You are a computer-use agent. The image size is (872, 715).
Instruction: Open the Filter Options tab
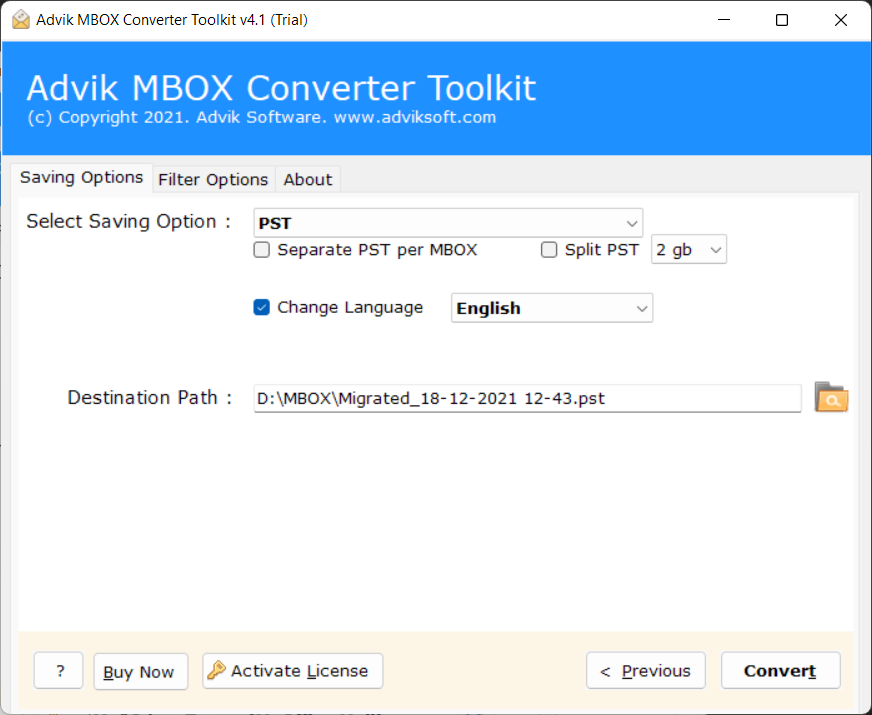213,180
